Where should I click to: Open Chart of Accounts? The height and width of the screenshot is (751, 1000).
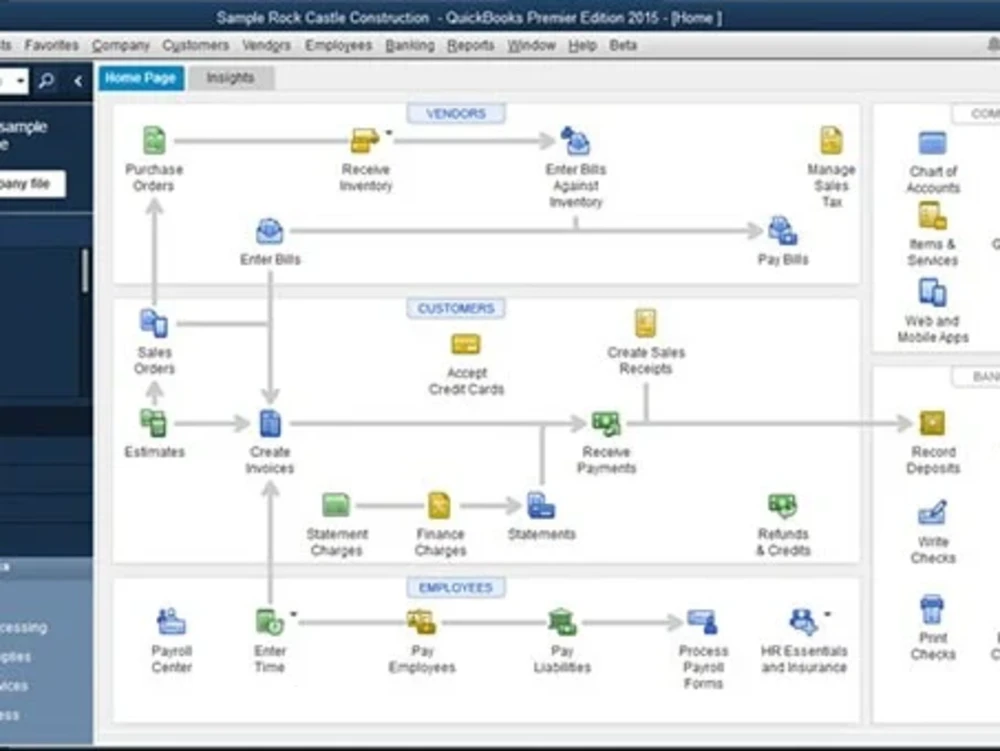[932, 143]
